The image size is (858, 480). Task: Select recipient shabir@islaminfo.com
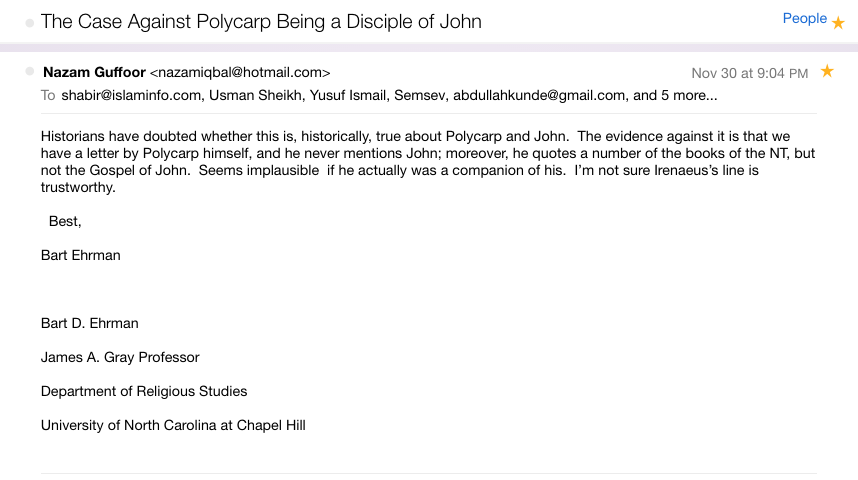pos(117,96)
